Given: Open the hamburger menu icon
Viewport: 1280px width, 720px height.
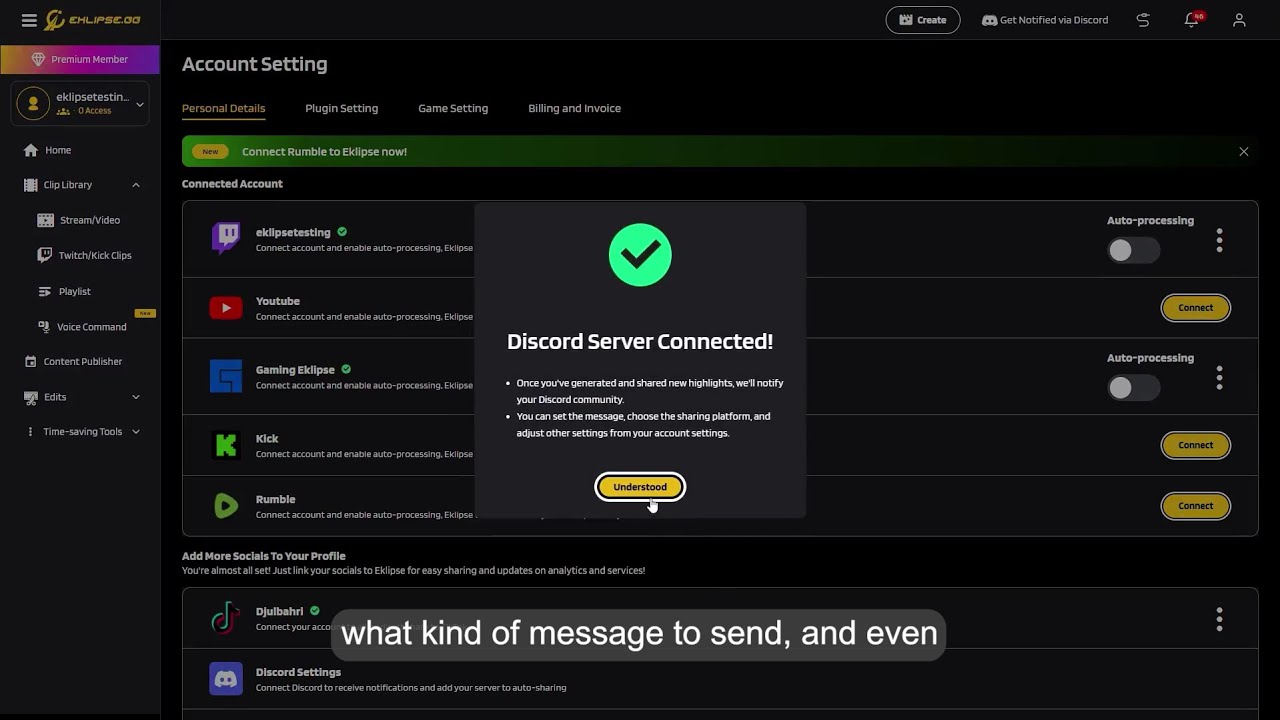Looking at the screenshot, I should click(29, 20).
